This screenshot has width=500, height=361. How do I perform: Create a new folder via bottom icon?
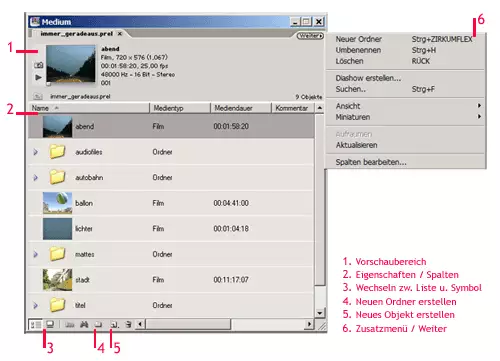[98, 324]
